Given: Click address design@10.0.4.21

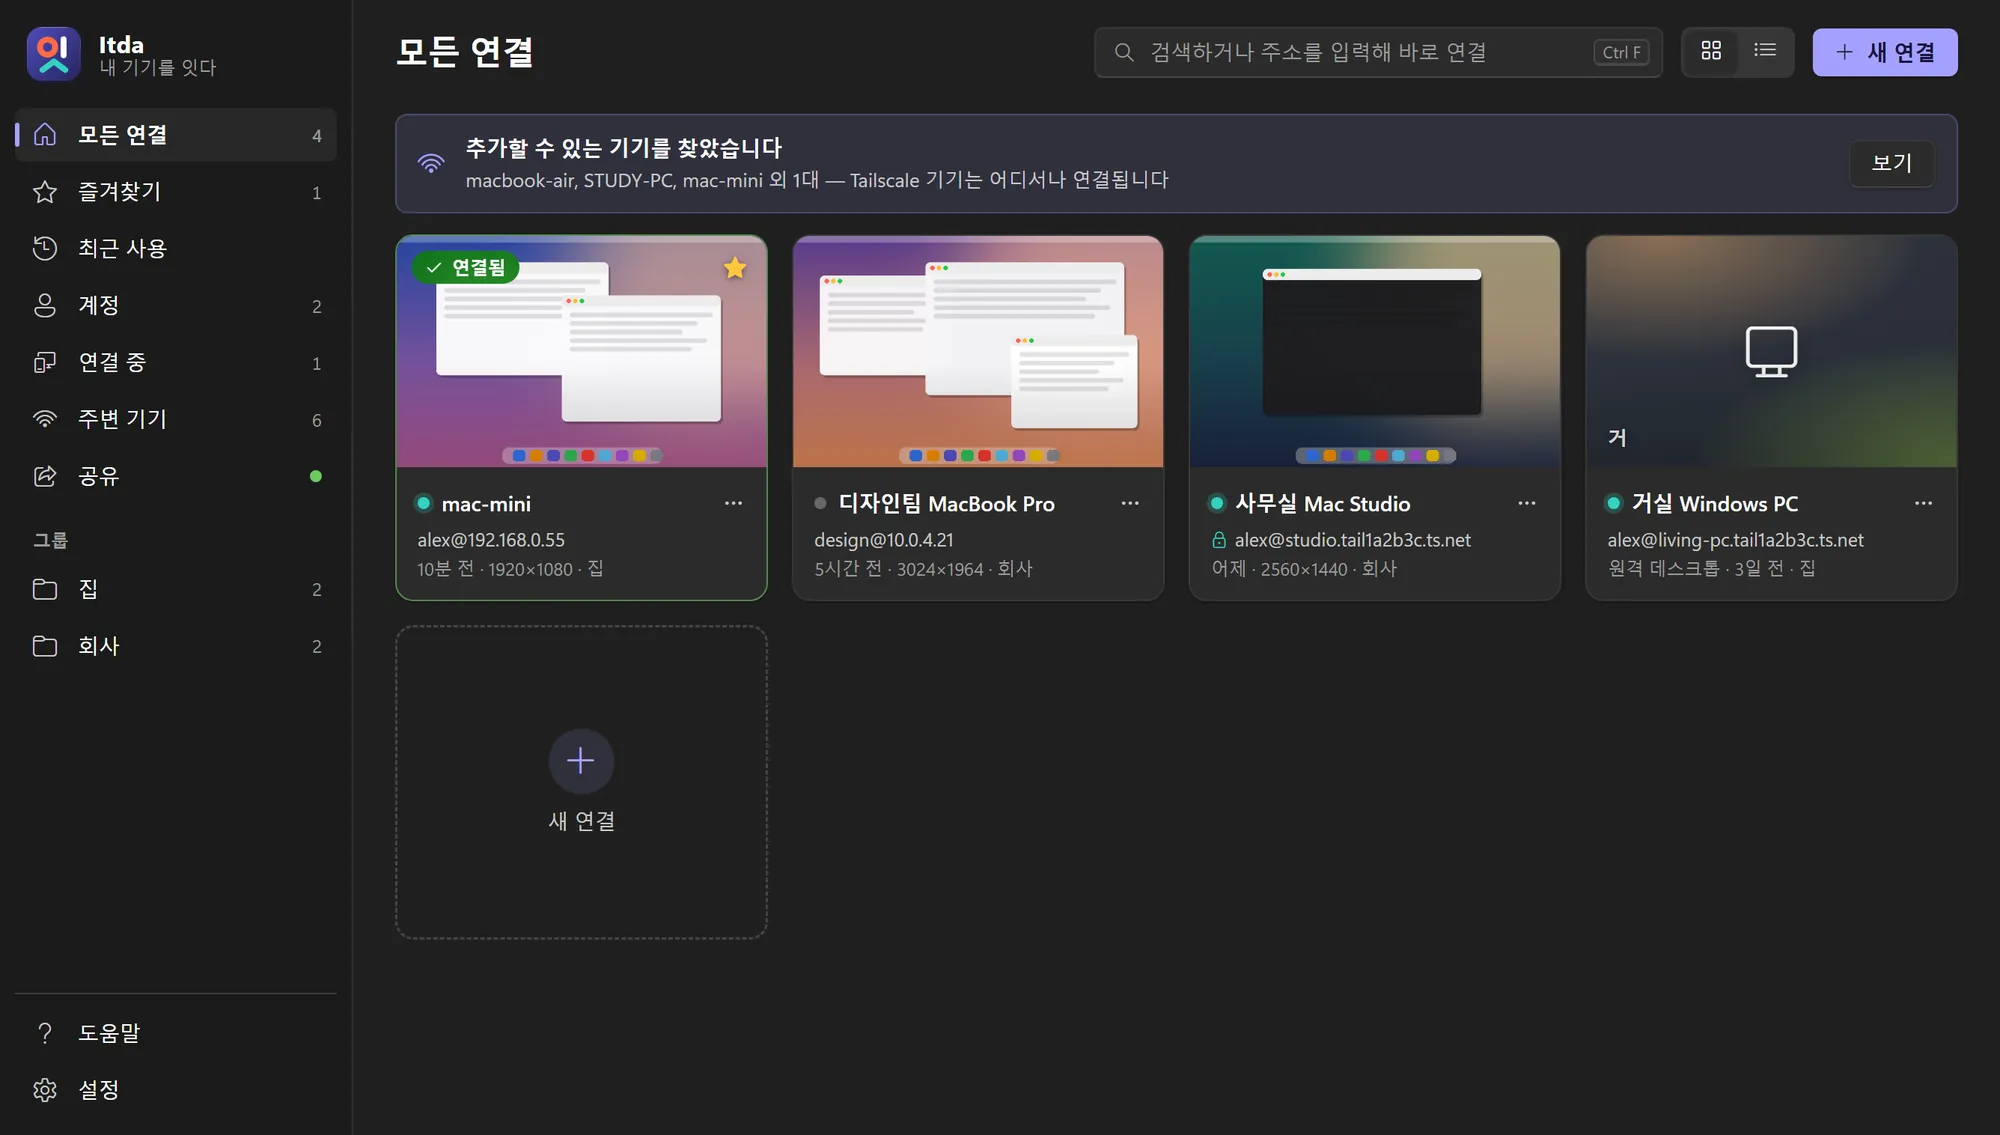Looking at the screenshot, I should (884, 540).
